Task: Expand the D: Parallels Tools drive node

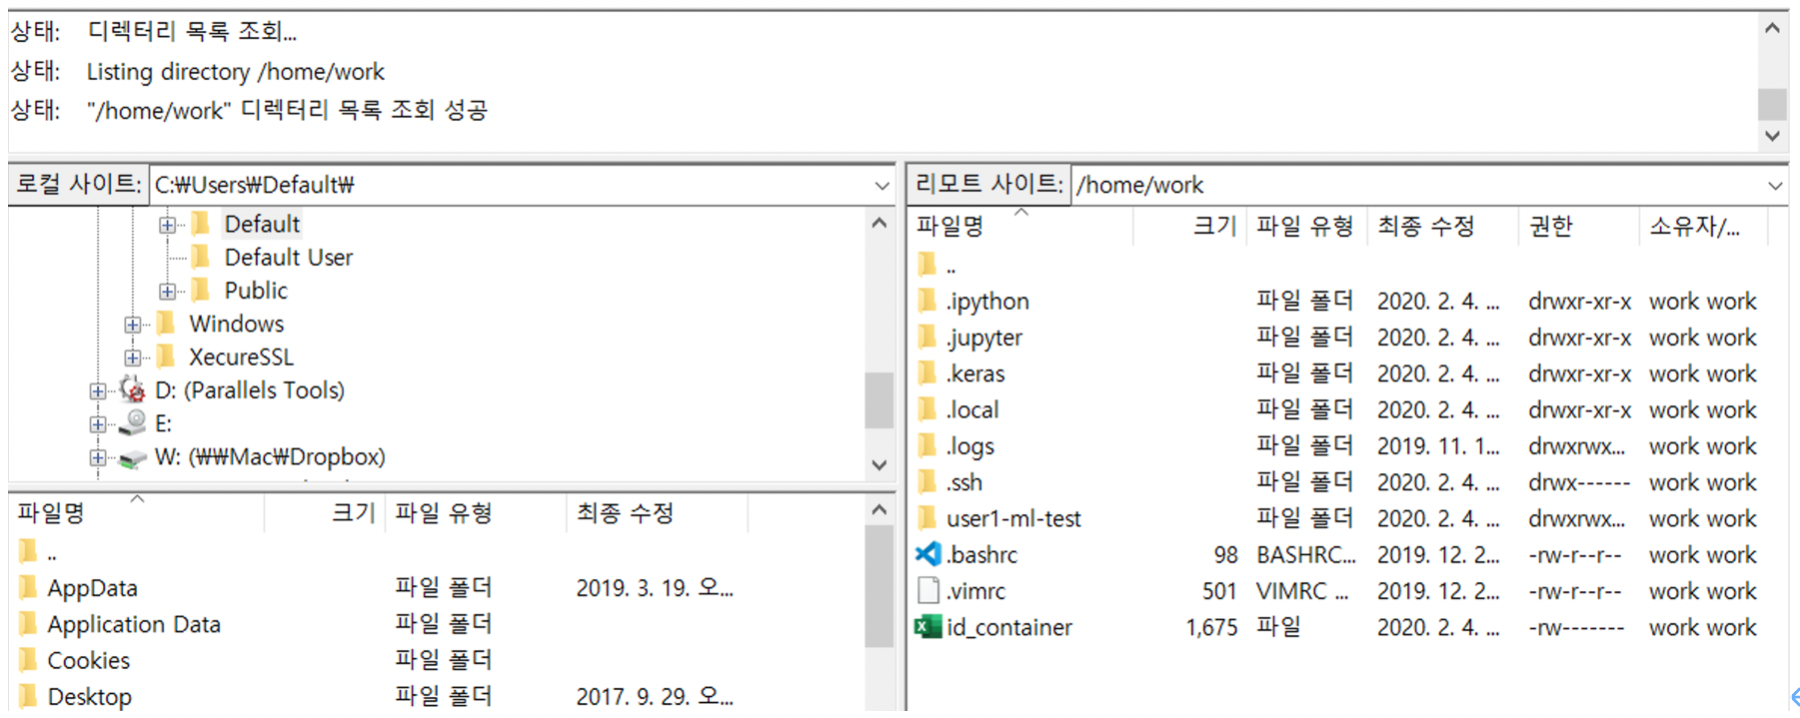Action: (97, 391)
